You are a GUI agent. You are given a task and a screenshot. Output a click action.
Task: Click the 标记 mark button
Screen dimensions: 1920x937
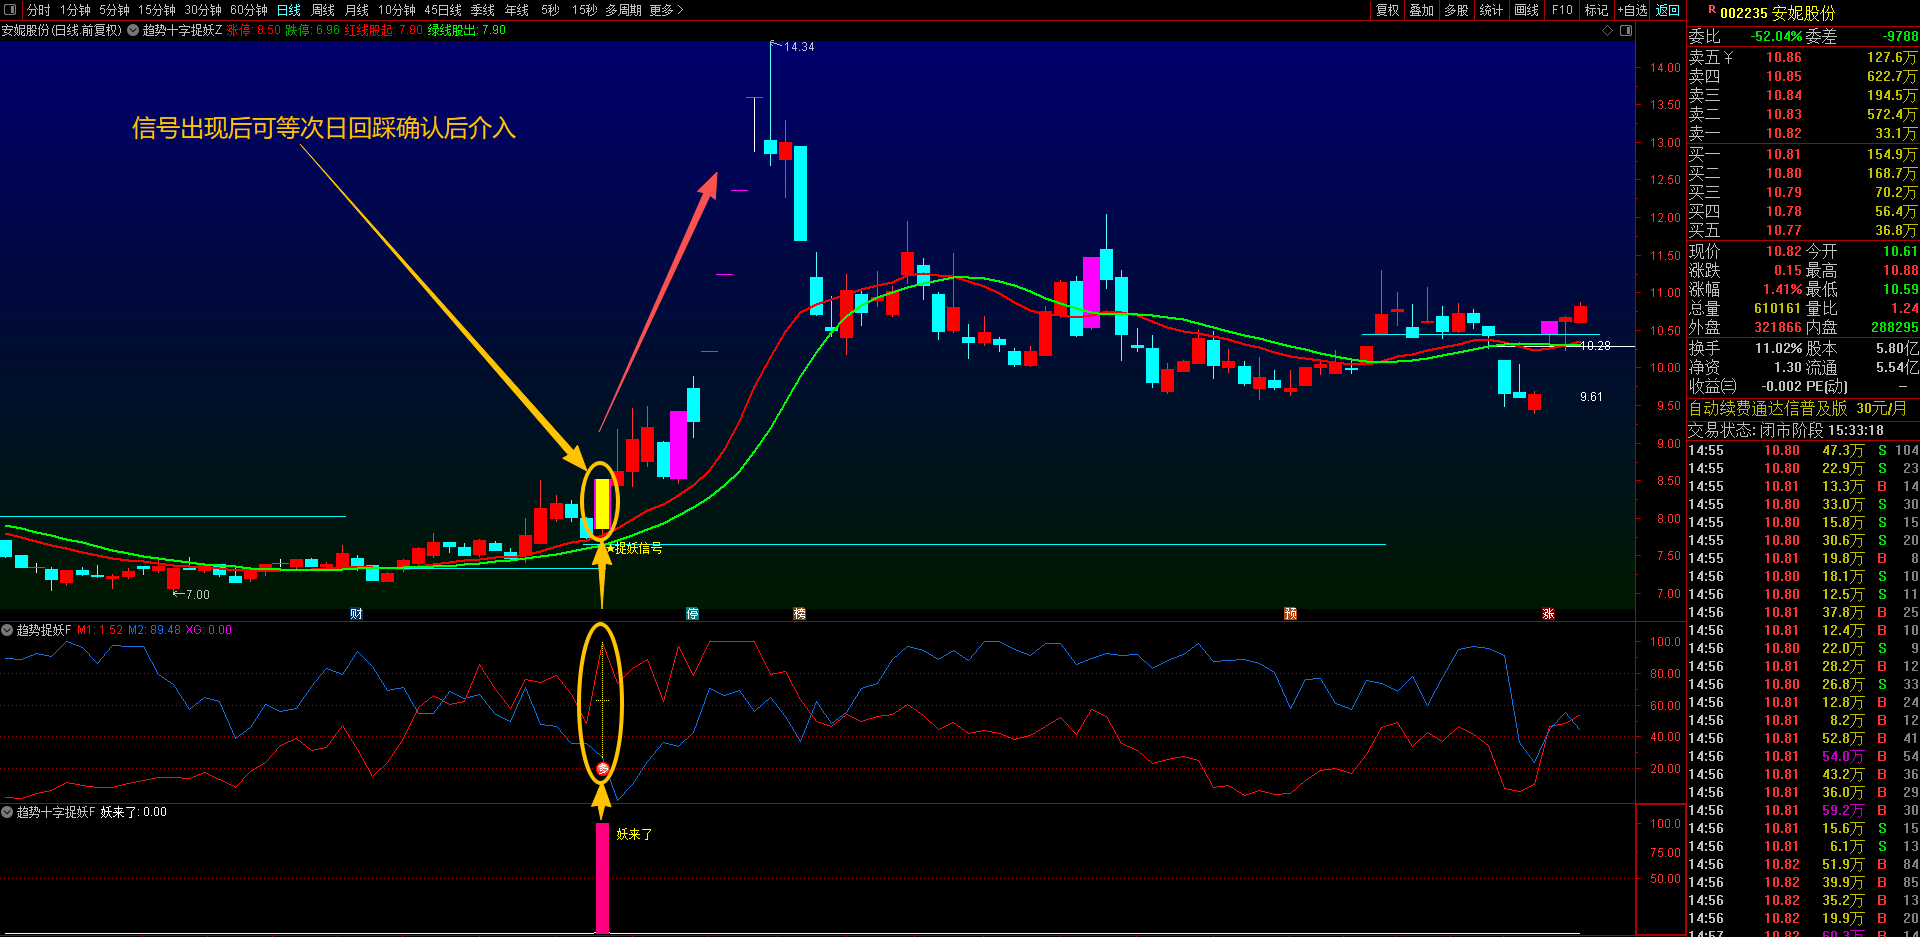(x=1596, y=10)
